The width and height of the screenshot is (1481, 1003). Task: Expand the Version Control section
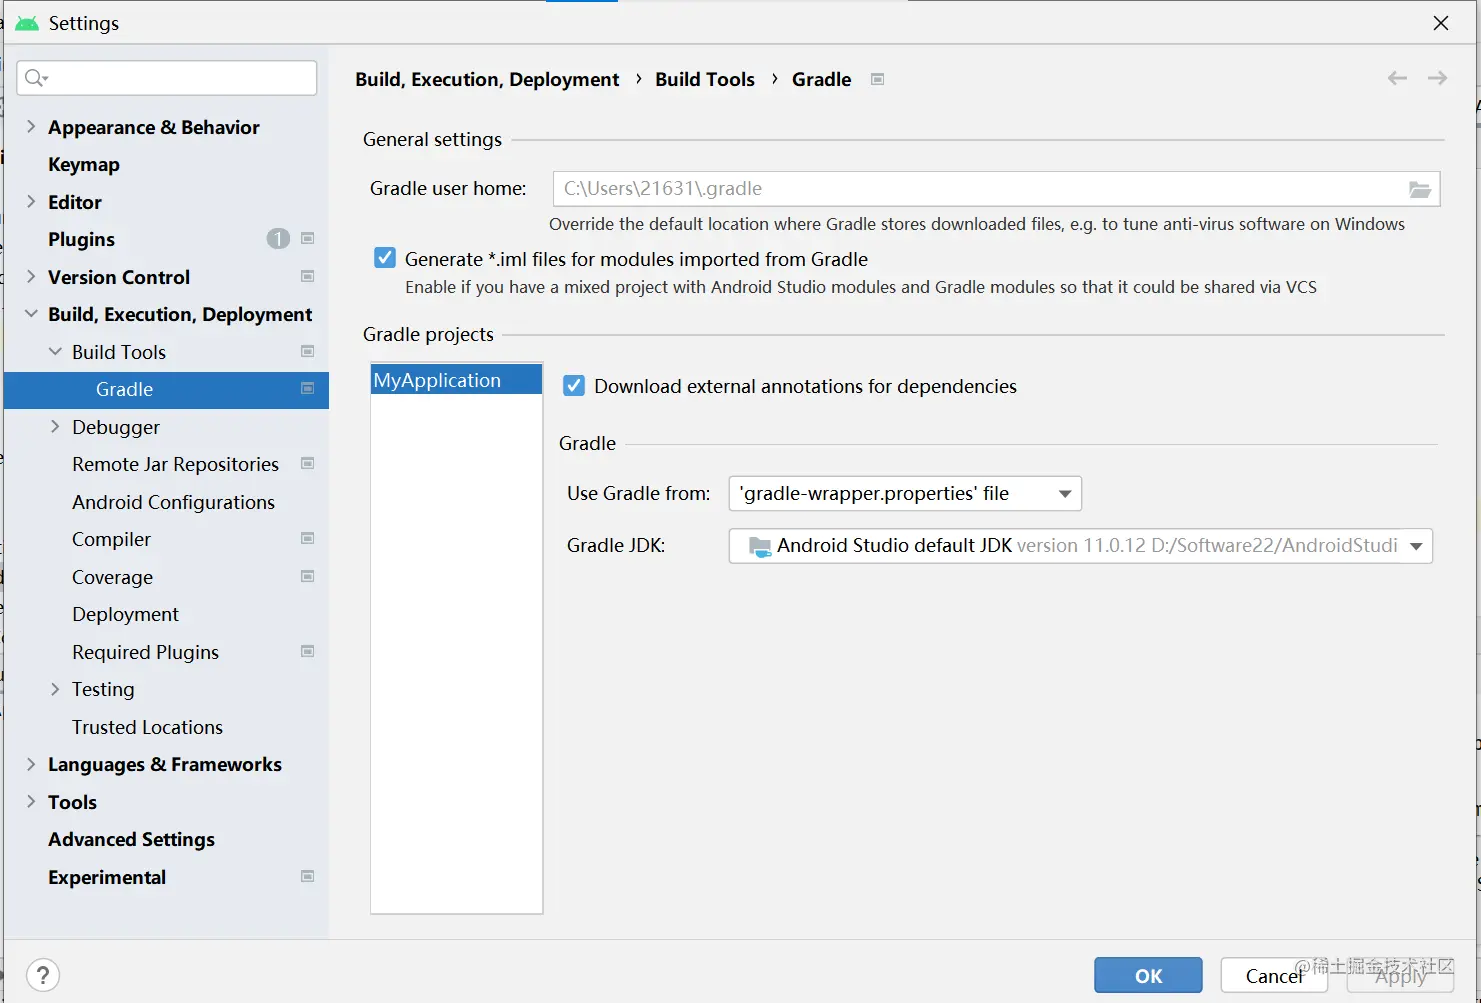point(31,276)
